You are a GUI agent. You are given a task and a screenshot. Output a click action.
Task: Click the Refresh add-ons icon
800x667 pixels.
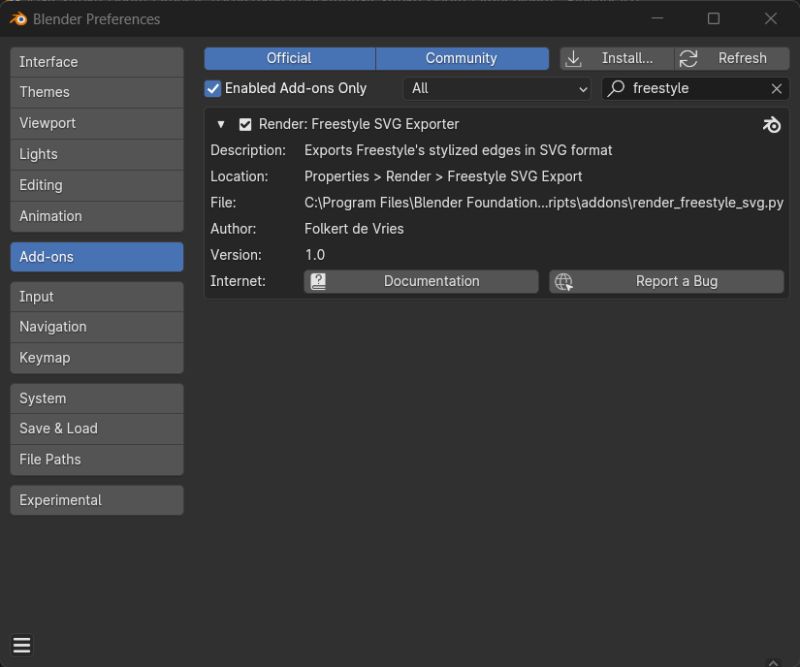(x=688, y=57)
